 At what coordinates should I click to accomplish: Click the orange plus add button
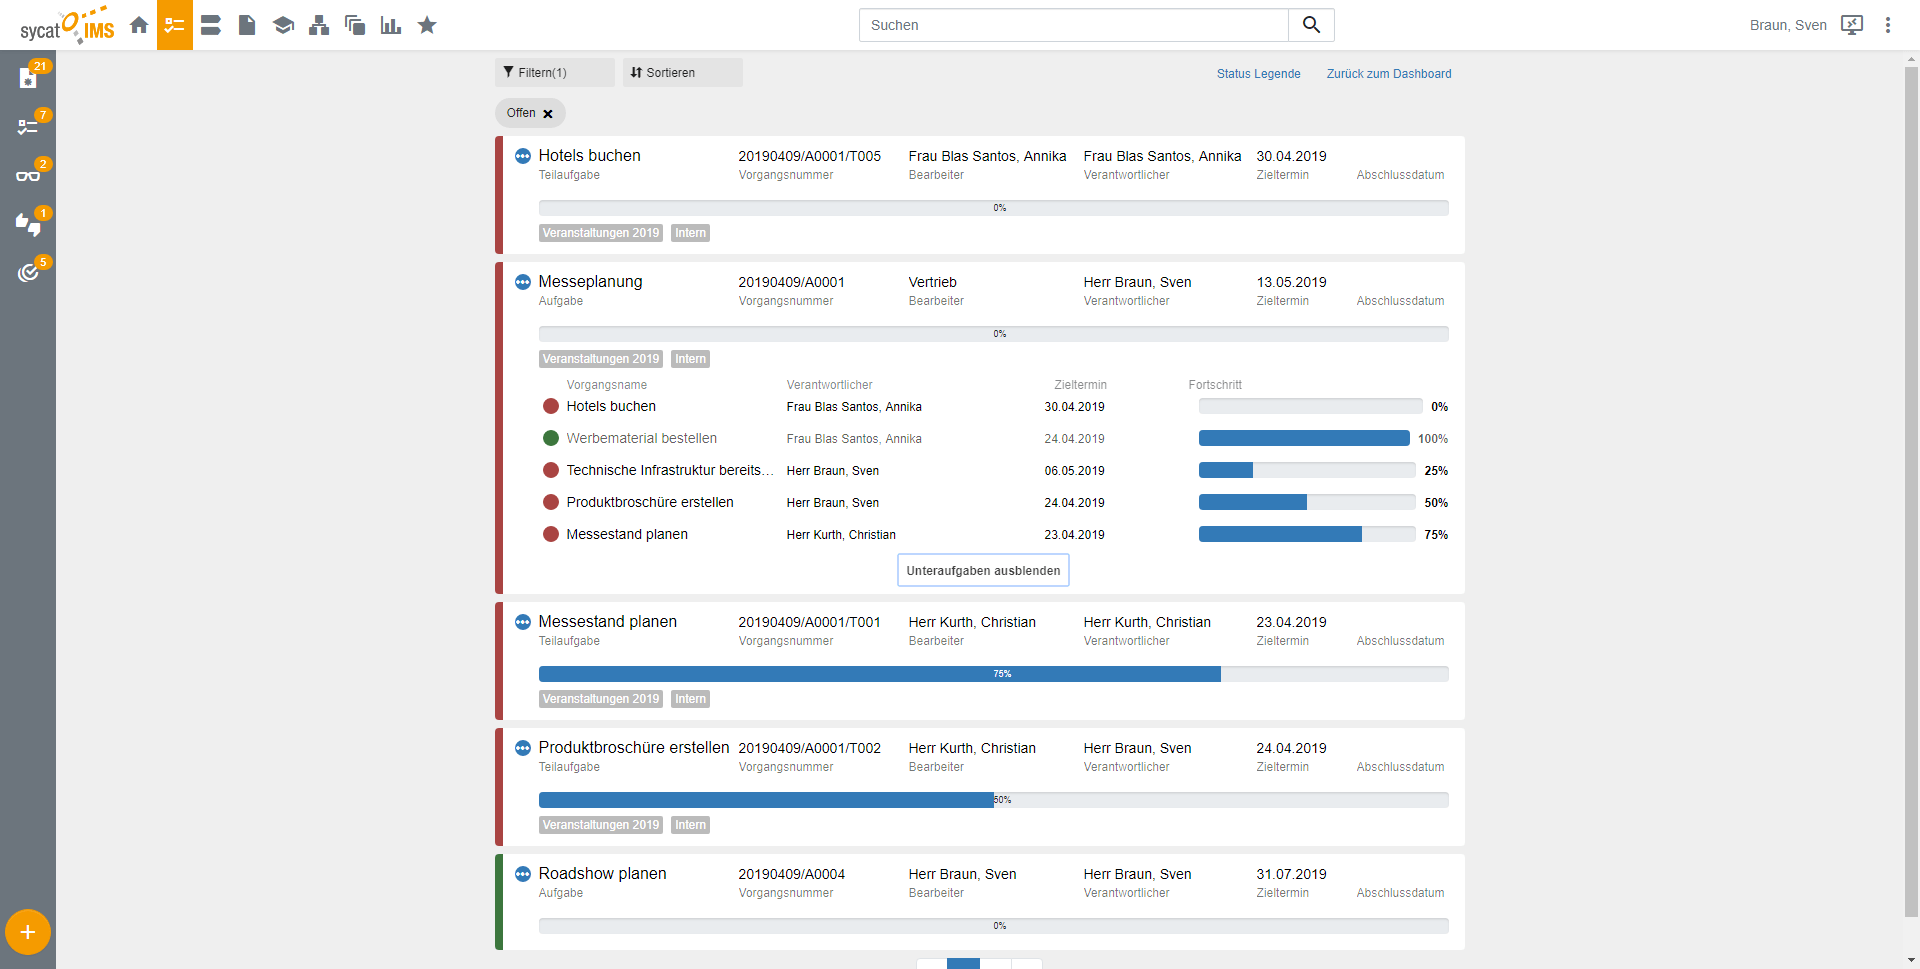(28, 932)
